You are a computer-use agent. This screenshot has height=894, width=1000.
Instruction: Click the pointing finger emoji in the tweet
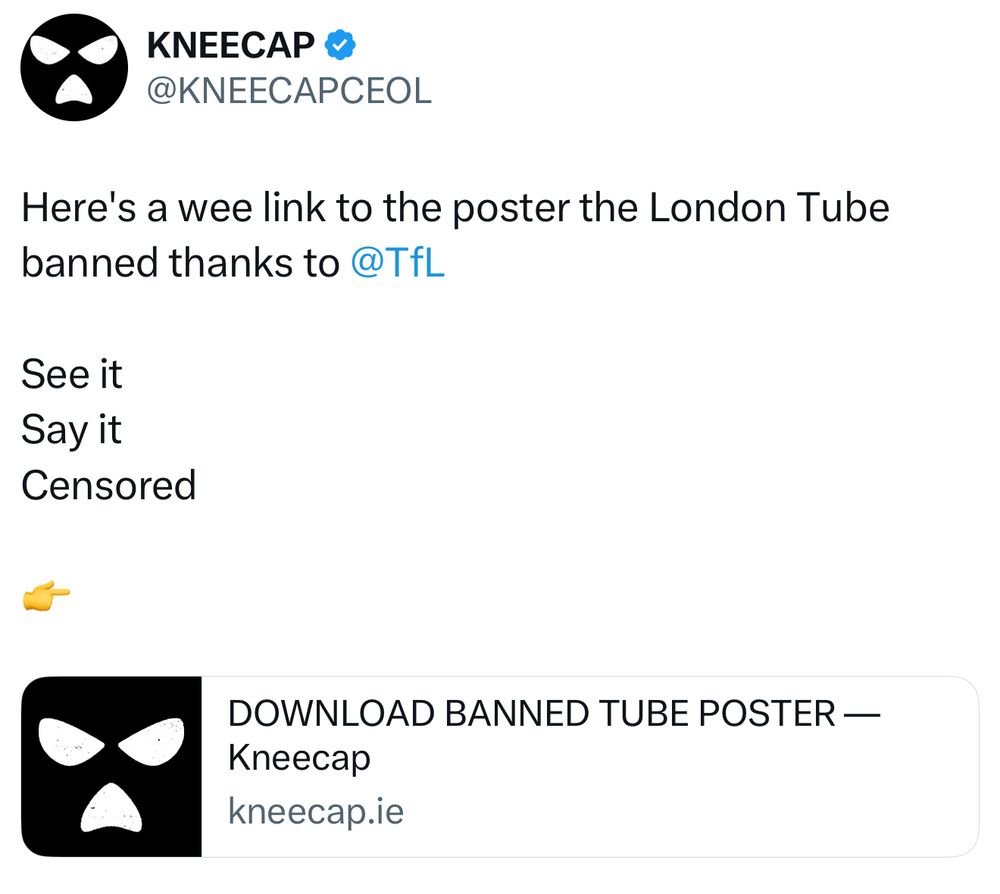[45, 594]
